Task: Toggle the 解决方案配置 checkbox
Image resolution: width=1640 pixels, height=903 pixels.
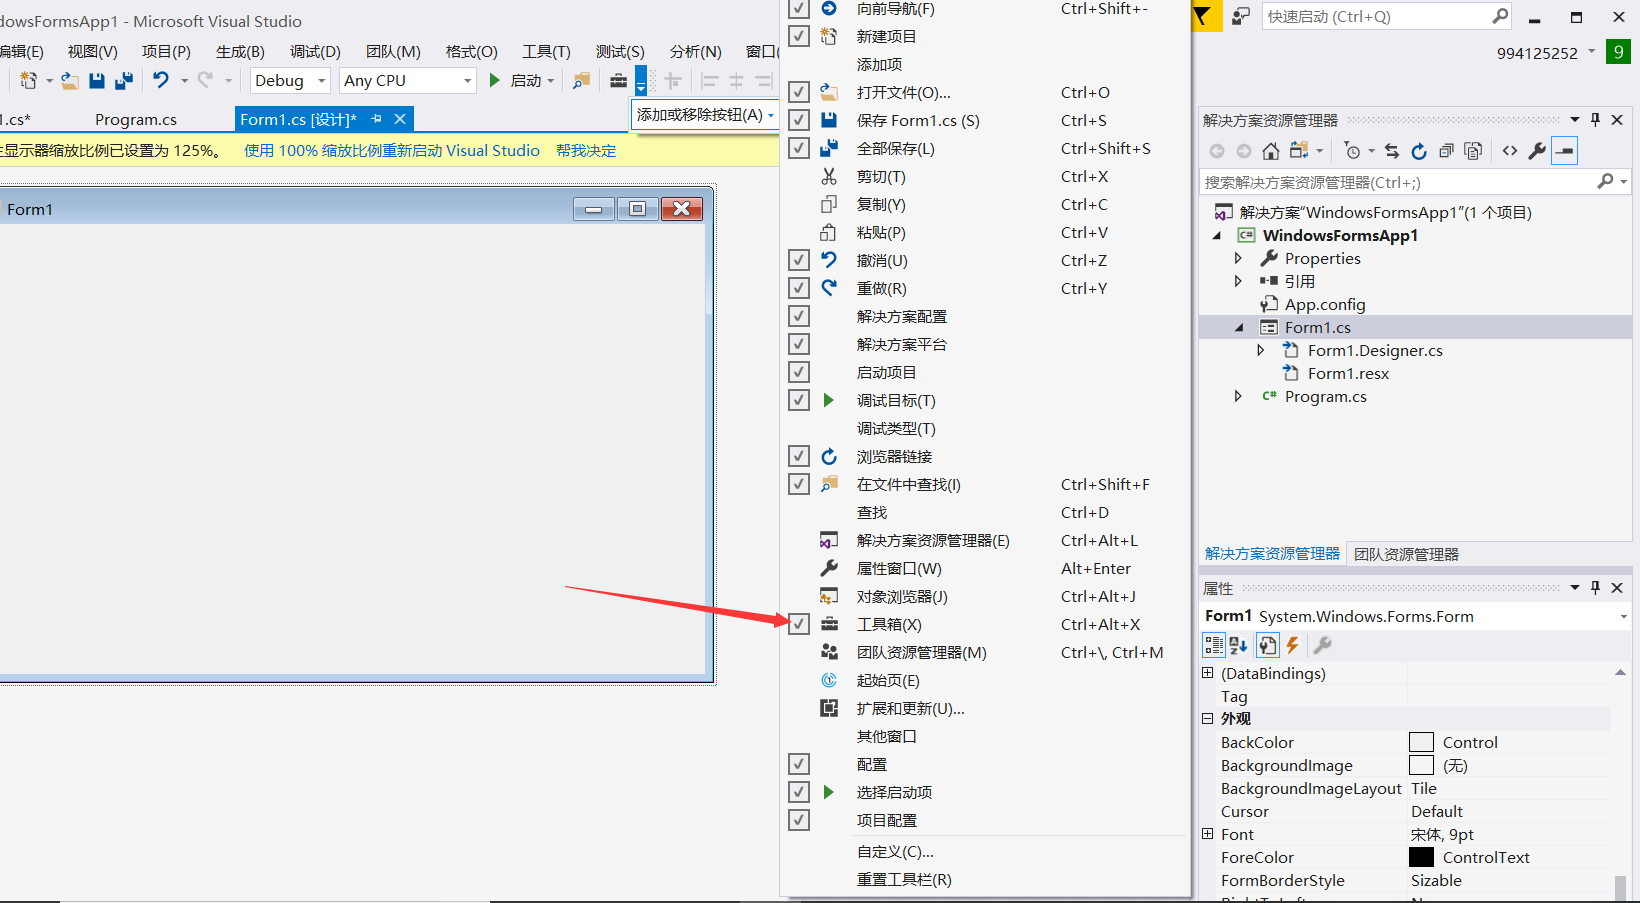Action: [798, 316]
